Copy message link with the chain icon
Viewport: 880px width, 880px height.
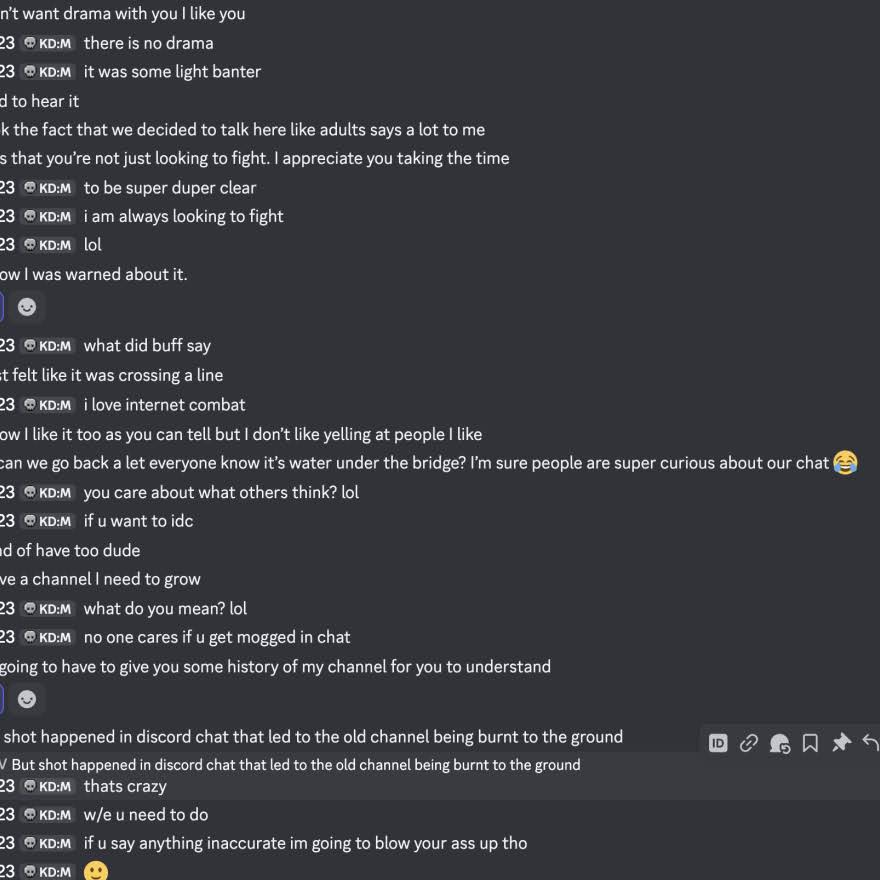pos(749,743)
